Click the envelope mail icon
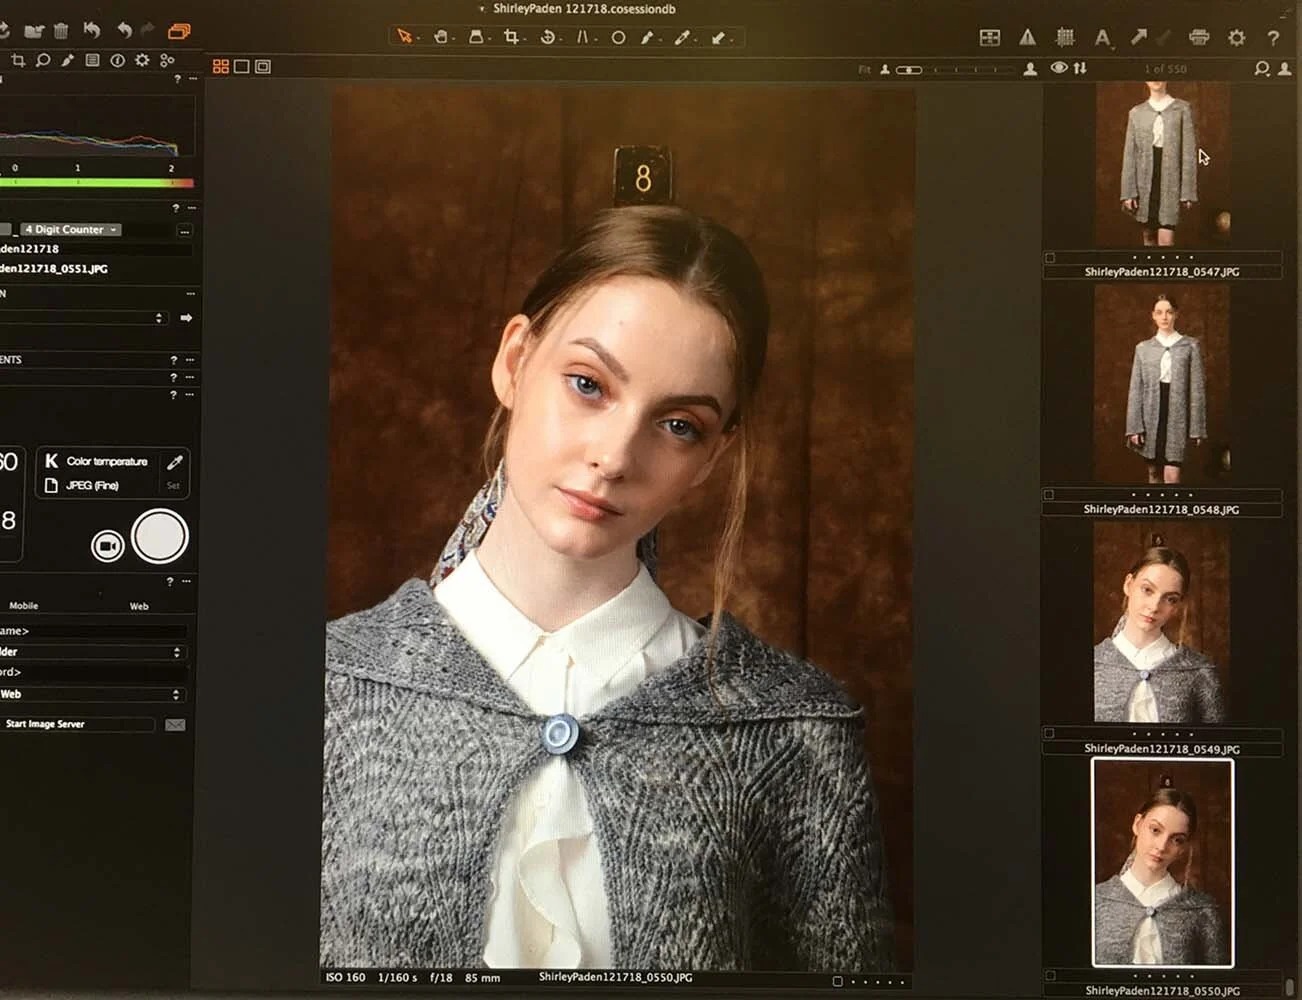This screenshot has height=1000, width=1302. point(175,724)
